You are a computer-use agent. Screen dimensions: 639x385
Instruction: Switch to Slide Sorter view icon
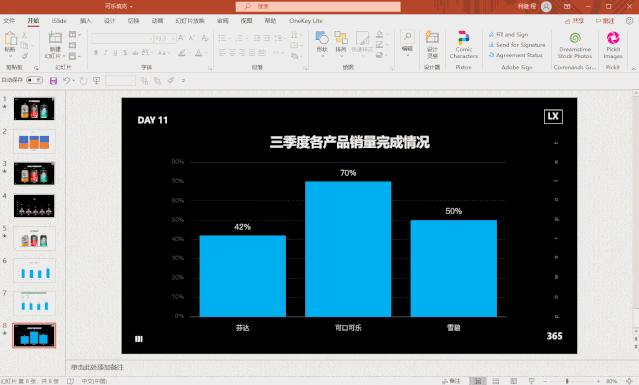496,381
